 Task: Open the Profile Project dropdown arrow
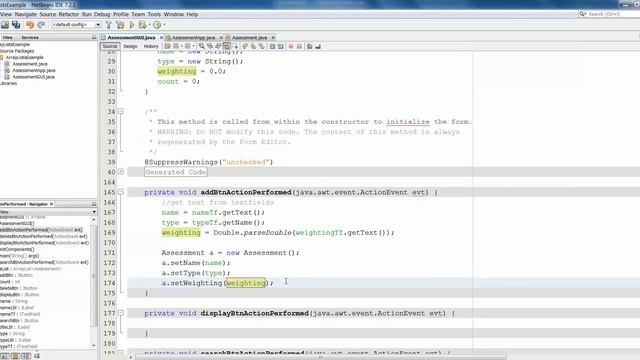coord(164,25)
